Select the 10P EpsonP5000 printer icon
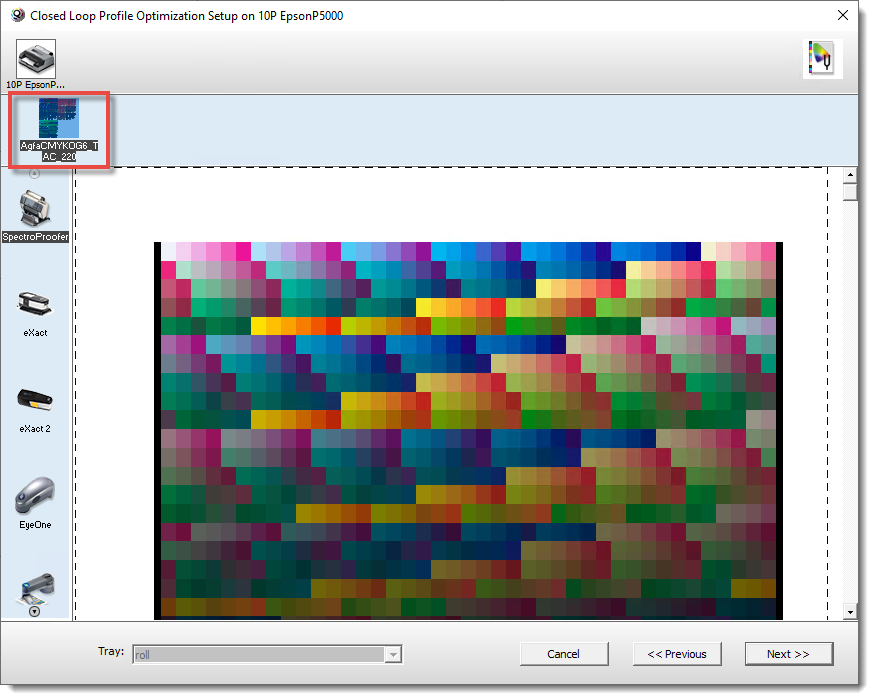This screenshot has width=874, height=700. point(36,59)
